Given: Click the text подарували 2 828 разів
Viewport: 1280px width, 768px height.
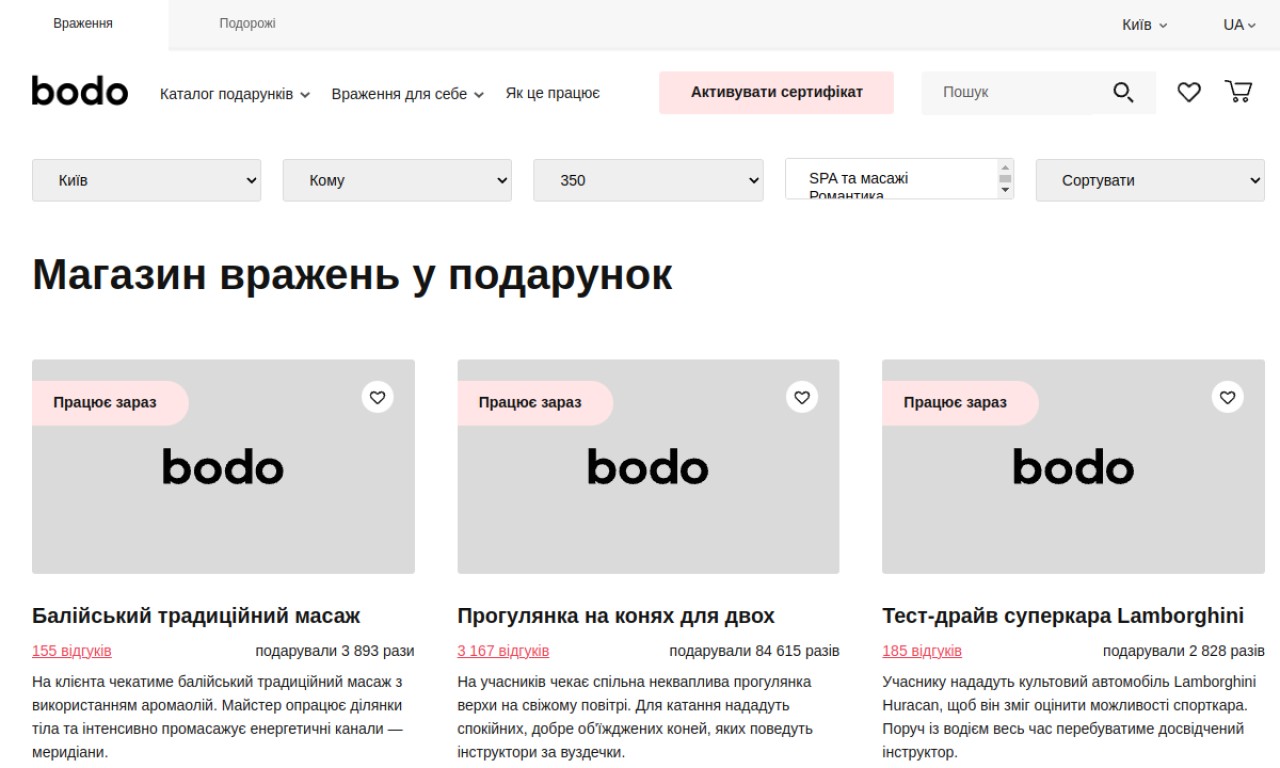Looking at the screenshot, I should coord(1184,651).
